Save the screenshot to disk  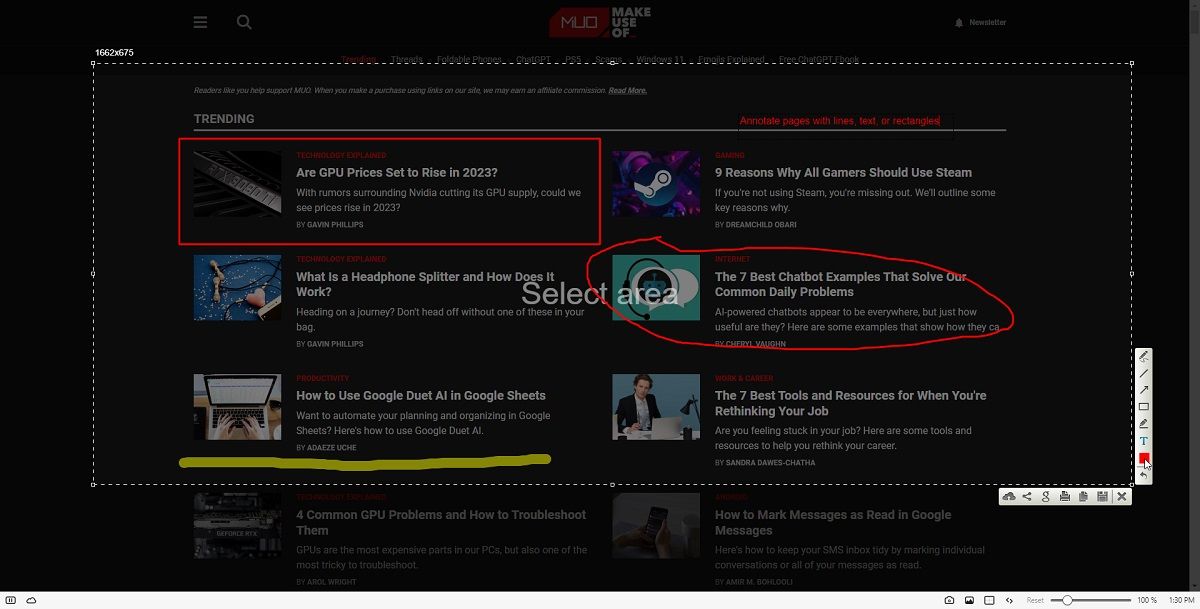point(1102,496)
